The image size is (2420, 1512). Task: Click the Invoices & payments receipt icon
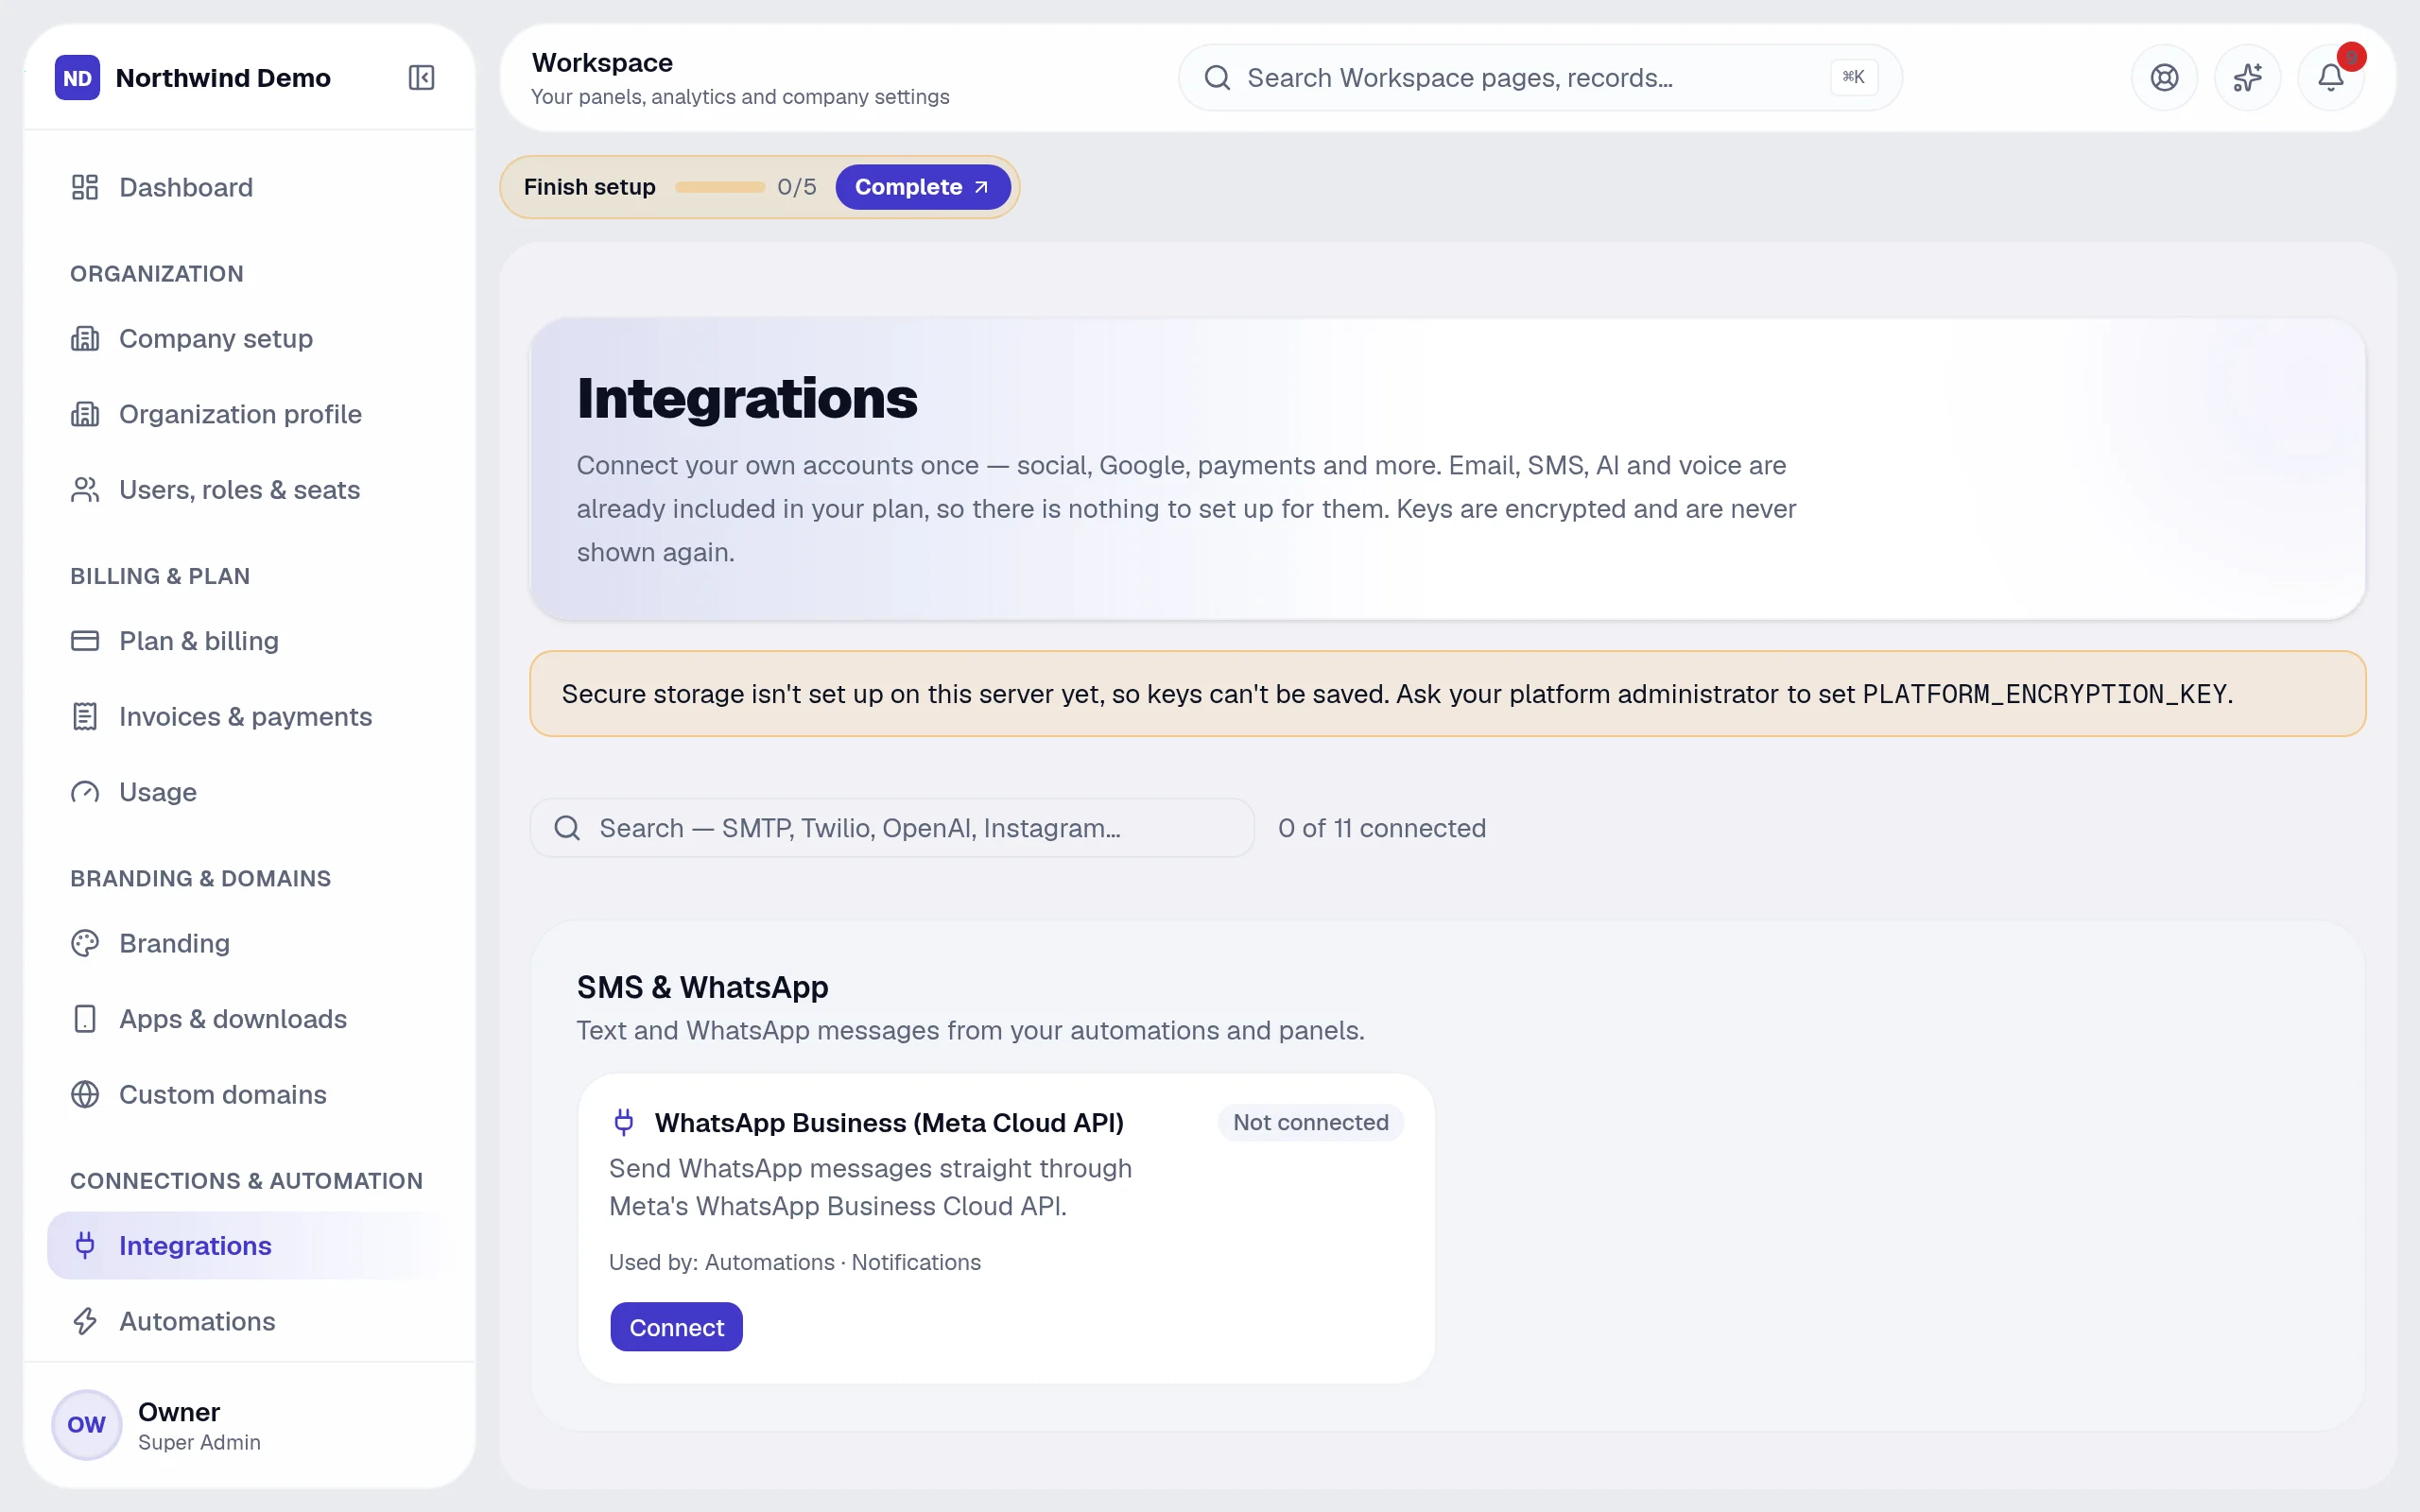[85, 716]
